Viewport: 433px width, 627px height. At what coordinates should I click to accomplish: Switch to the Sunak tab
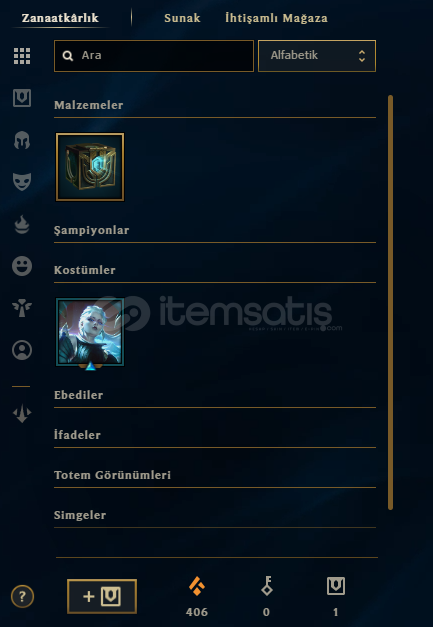(182, 18)
